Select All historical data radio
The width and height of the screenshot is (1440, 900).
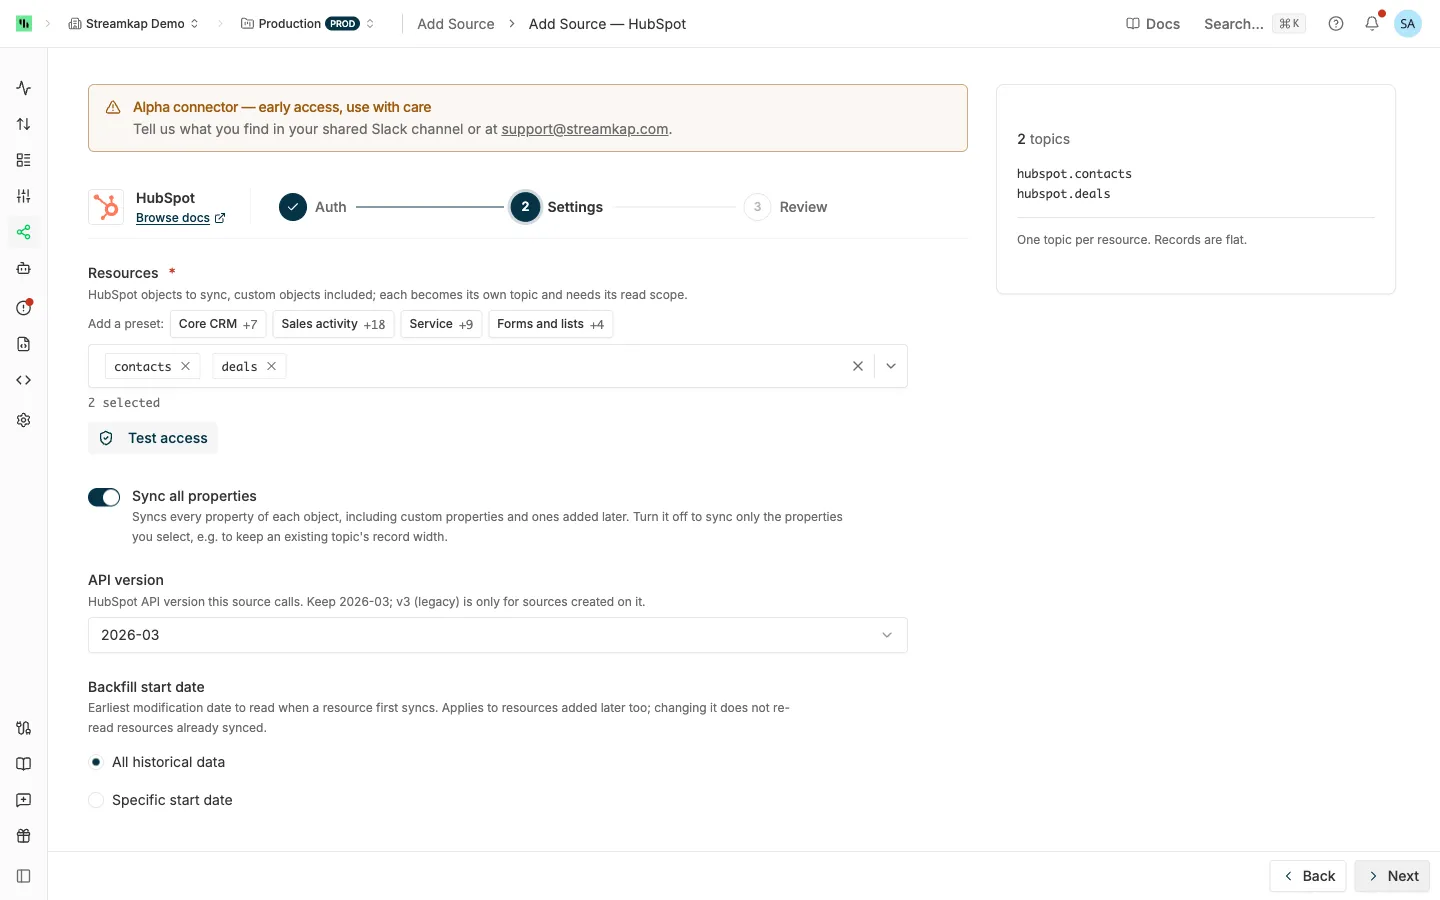click(x=96, y=762)
